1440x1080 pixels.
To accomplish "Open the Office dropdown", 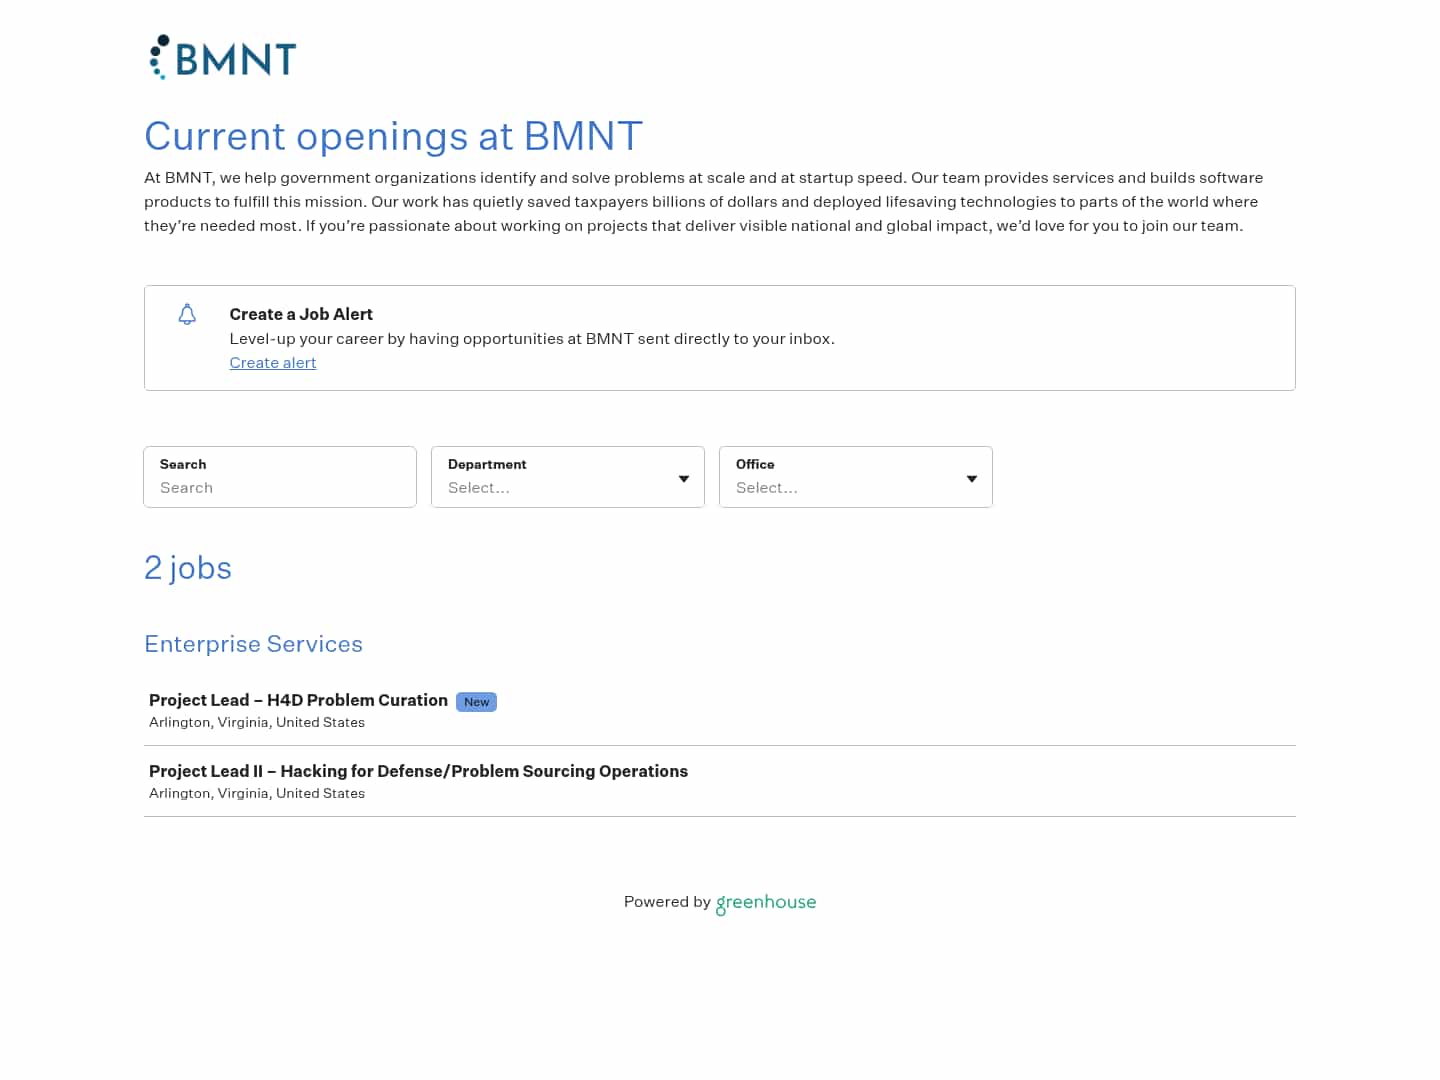I will [x=856, y=477].
